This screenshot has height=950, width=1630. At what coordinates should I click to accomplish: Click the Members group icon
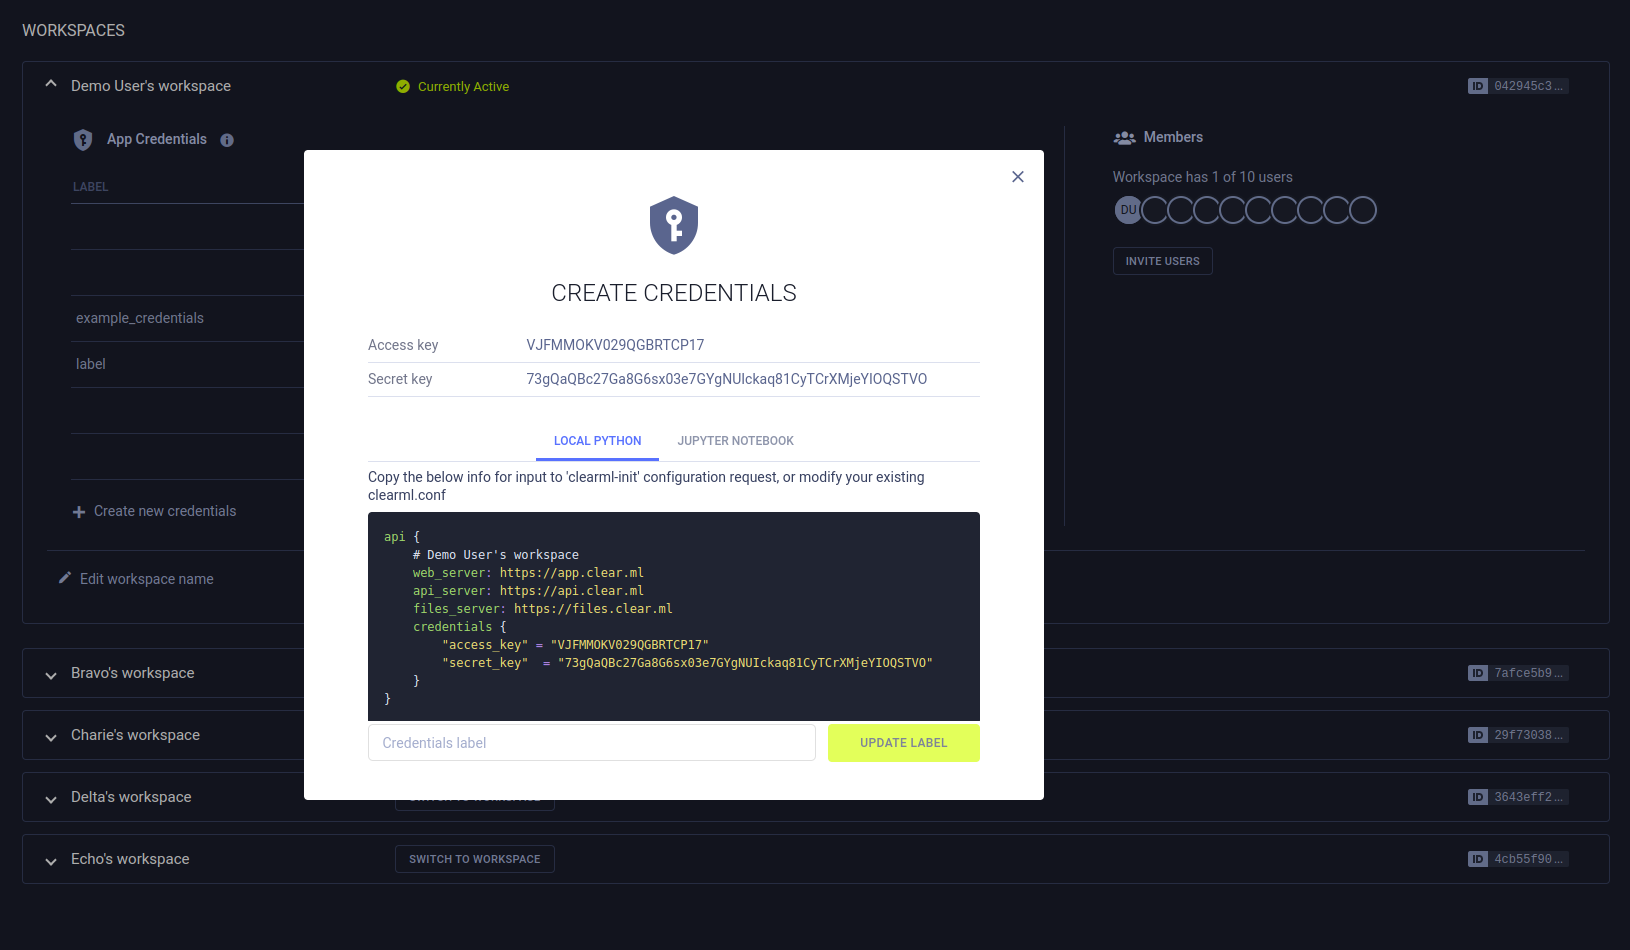pyautogui.click(x=1124, y=138)
